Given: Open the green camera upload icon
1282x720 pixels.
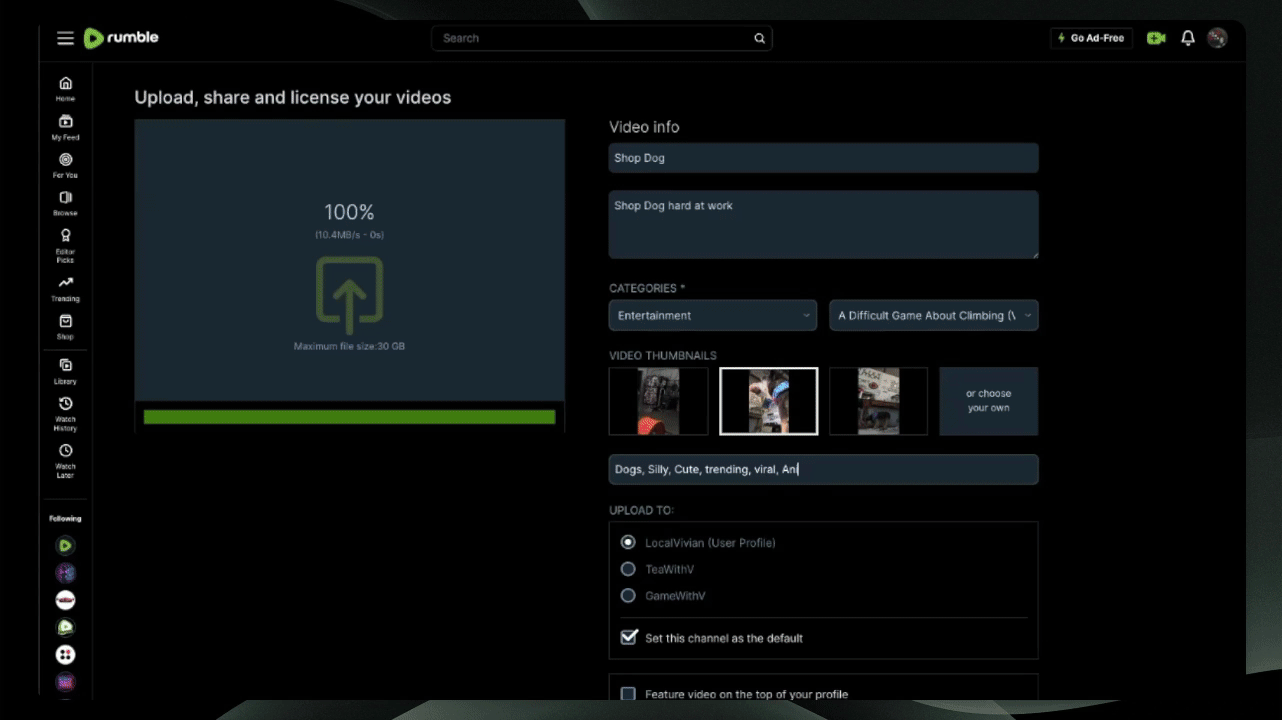Looking at the screenshot, I should click(1156, 38).
